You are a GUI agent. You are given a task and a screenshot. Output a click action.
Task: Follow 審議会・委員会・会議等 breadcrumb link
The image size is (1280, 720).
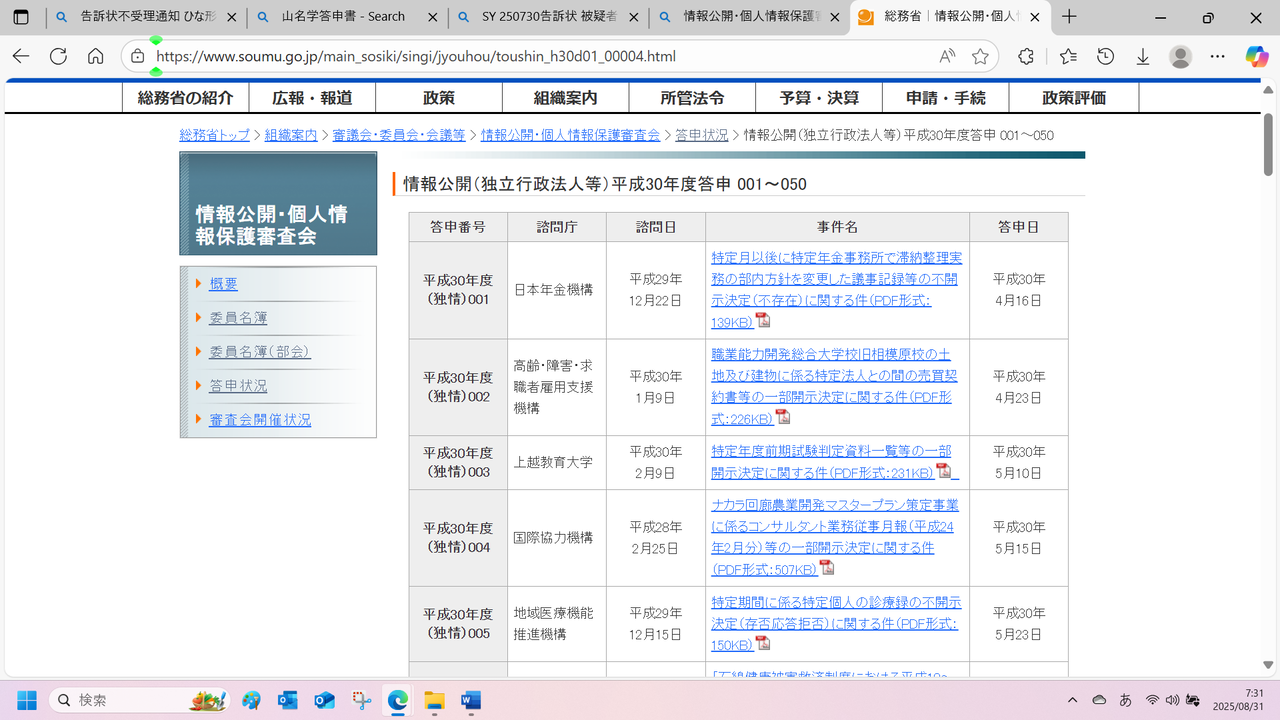coord(399,135)
